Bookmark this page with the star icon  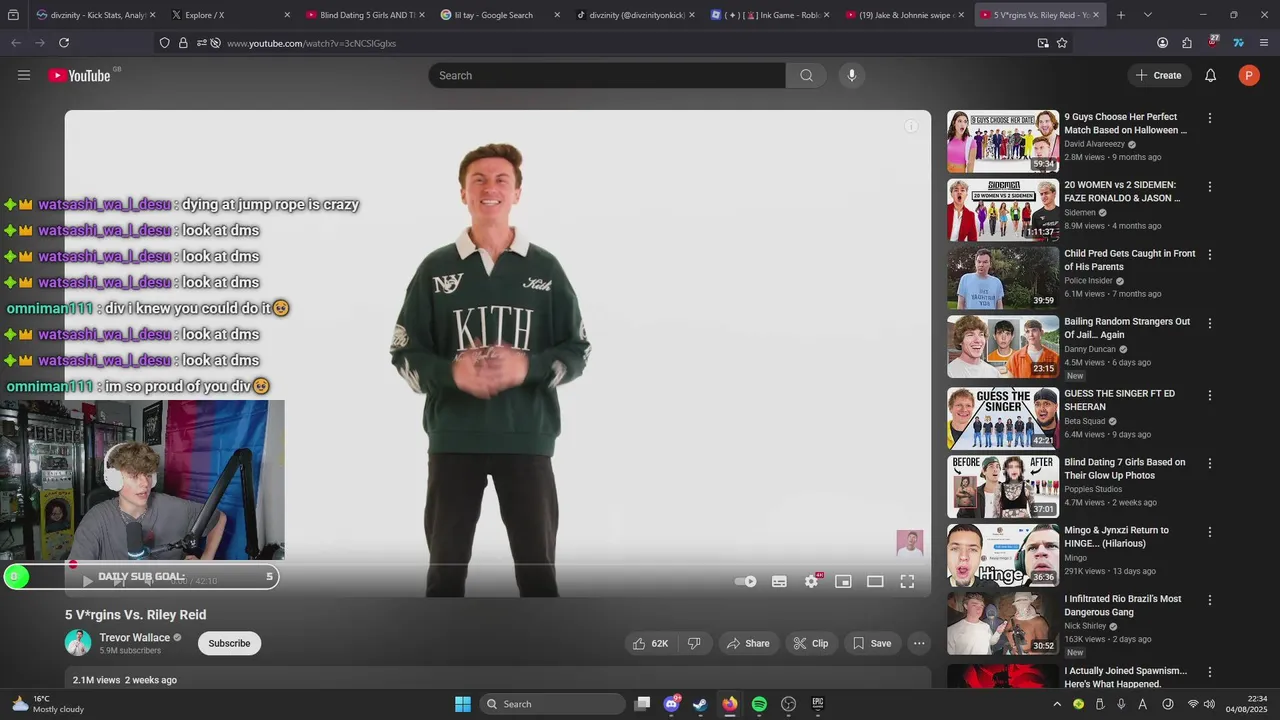point(1062,43)
